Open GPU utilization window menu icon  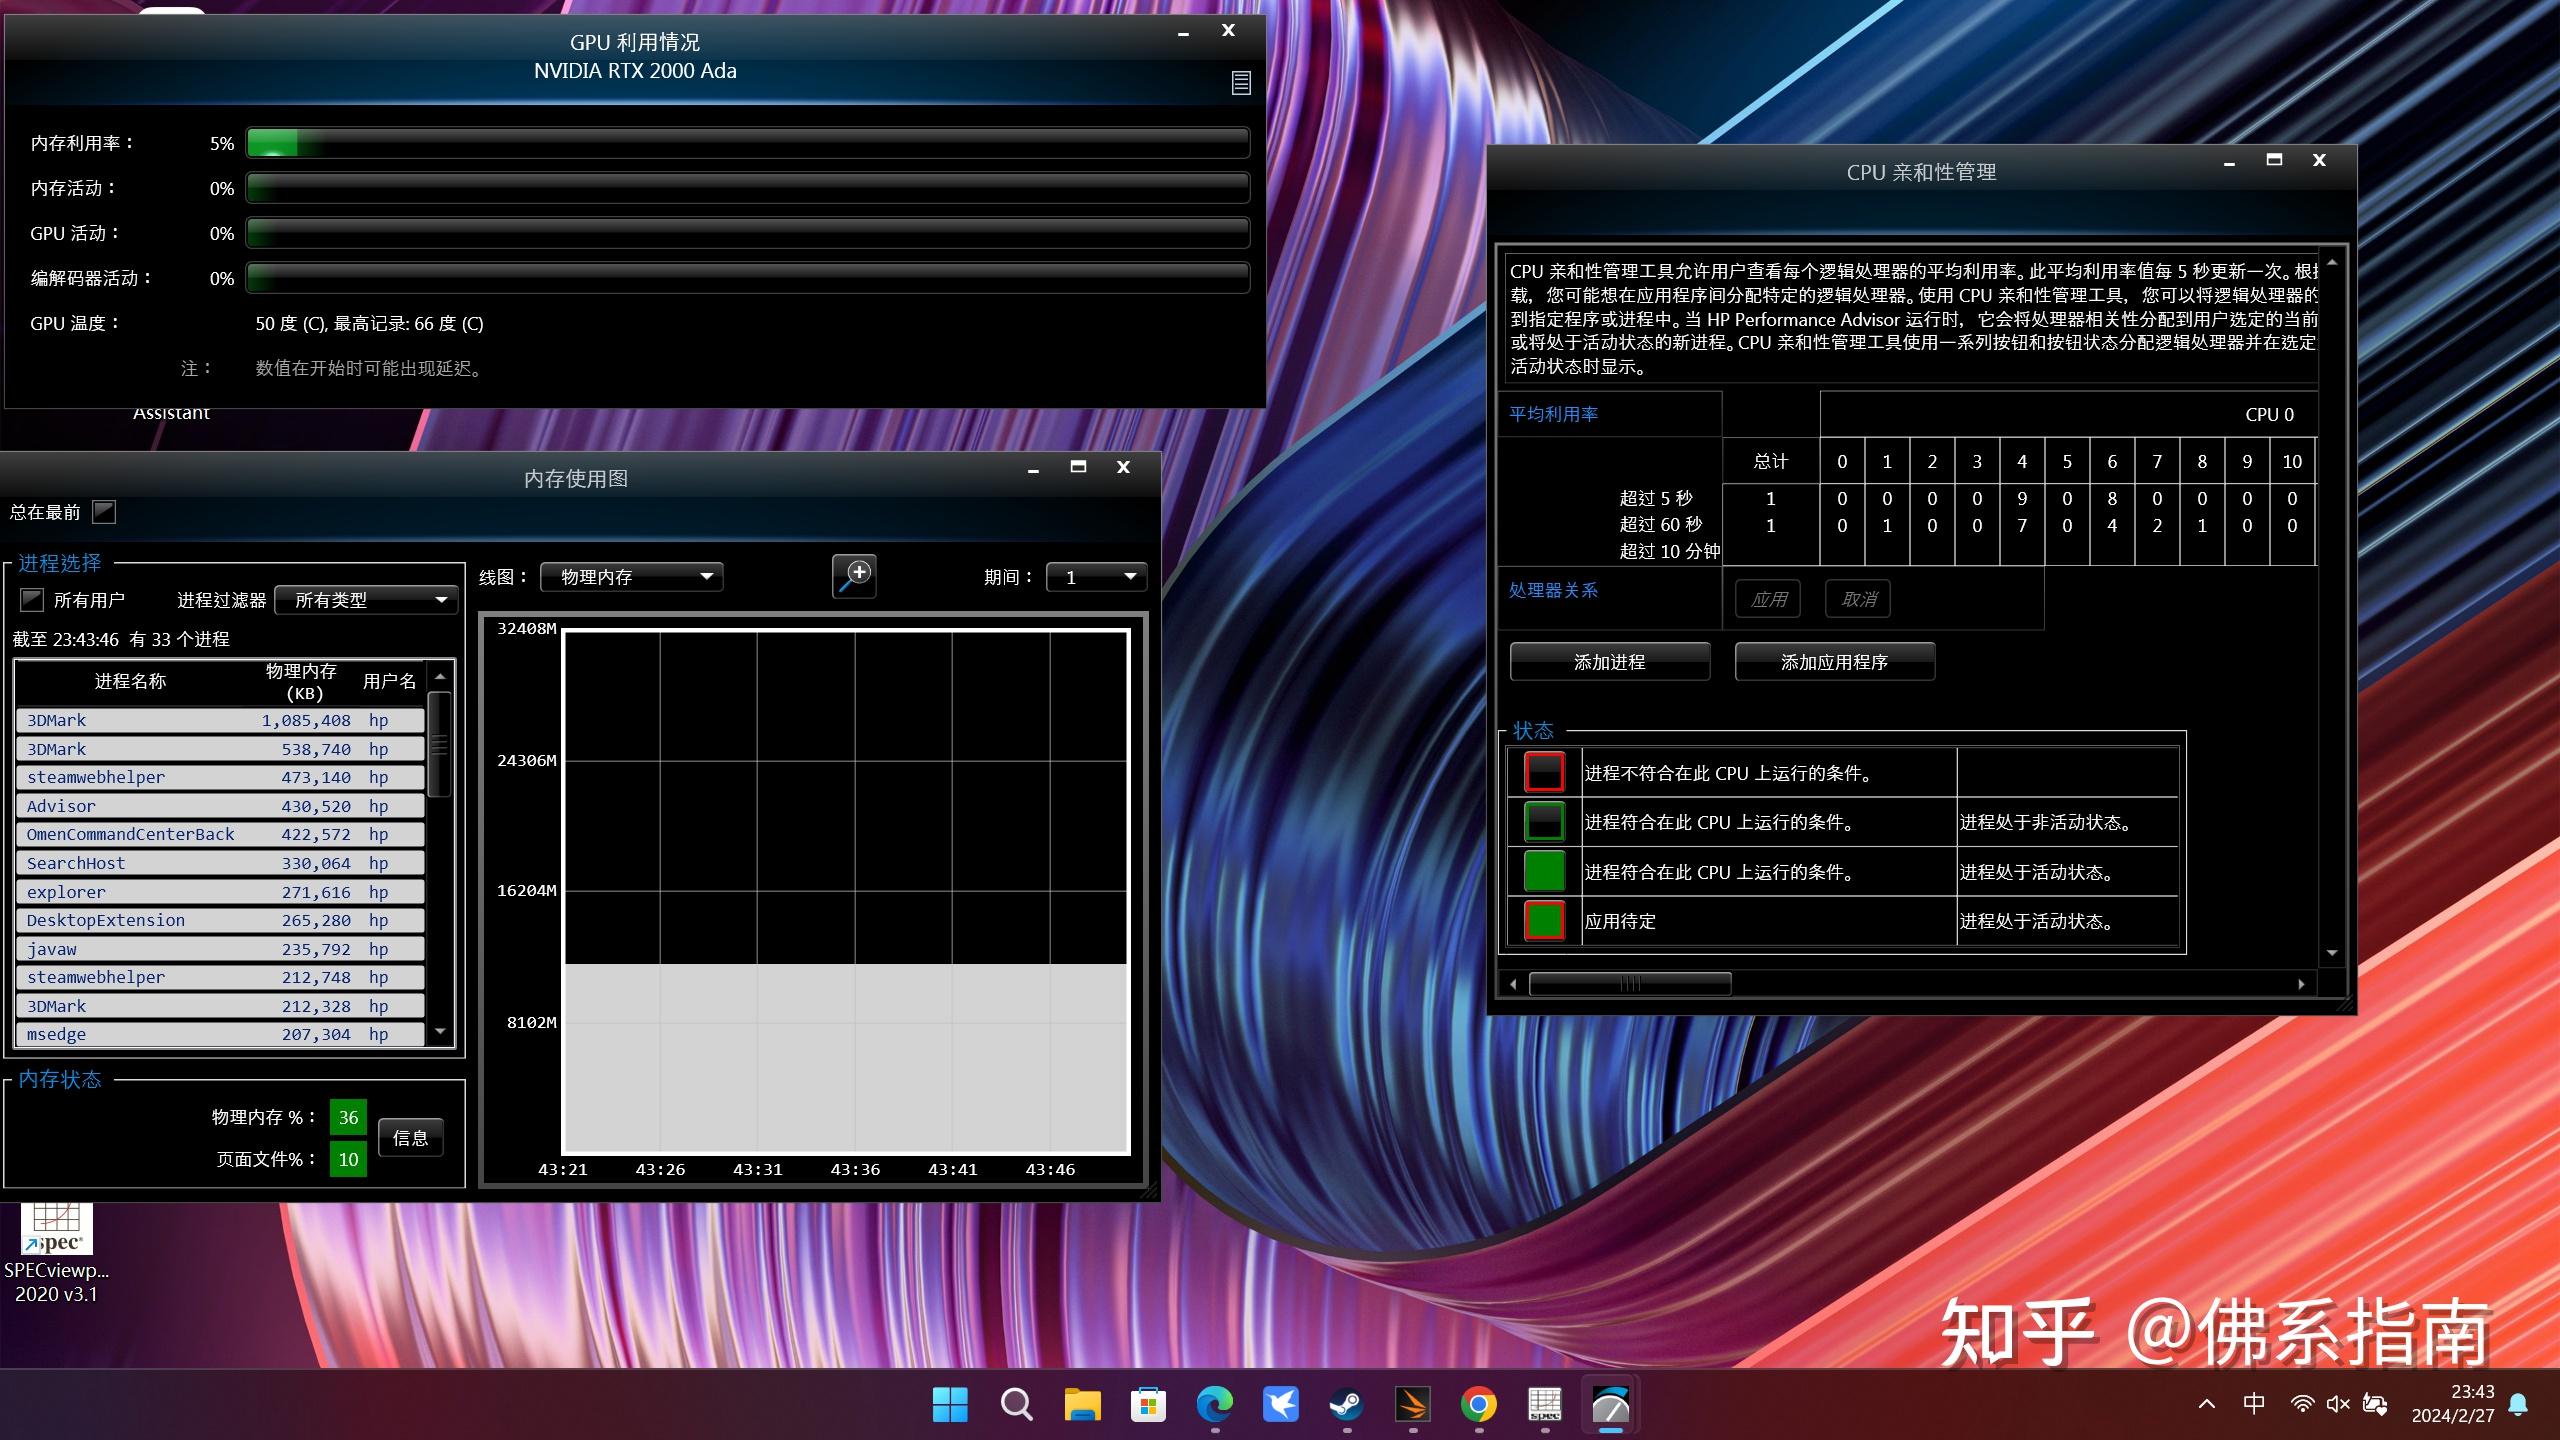click(x=1240, y=83)
